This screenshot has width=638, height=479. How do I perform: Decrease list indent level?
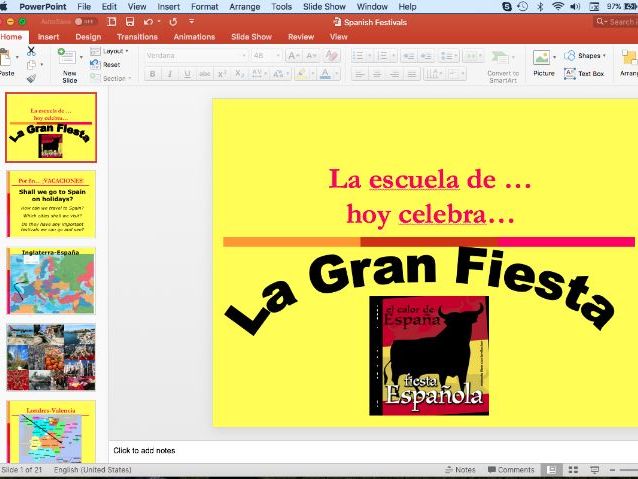(409, 56)
